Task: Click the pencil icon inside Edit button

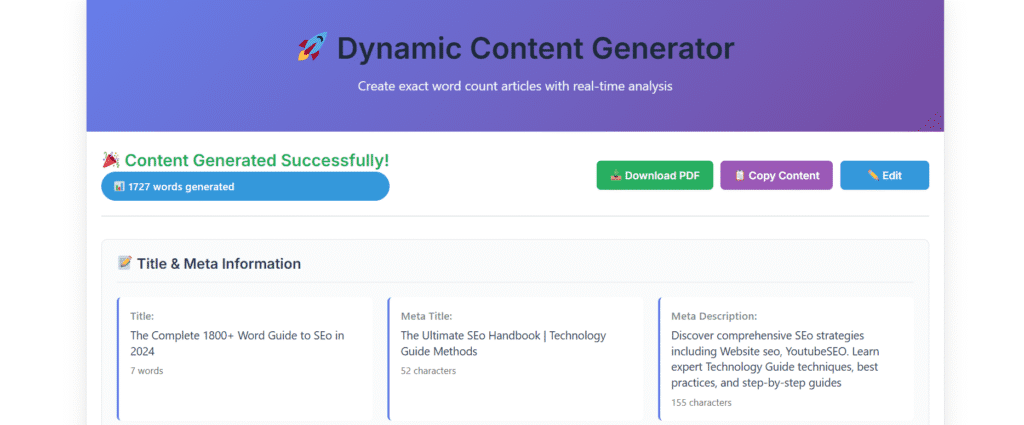Action: point(873,175)
